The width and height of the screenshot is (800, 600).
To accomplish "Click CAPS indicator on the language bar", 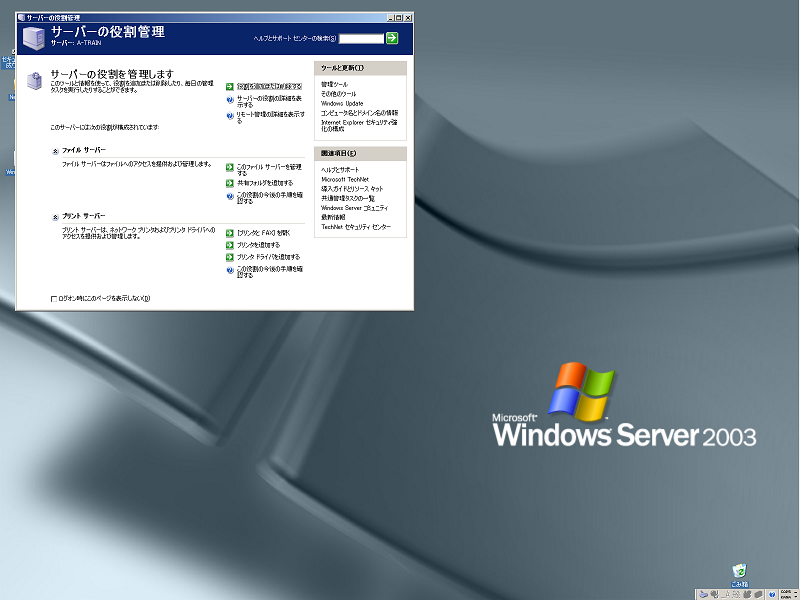I will pyautogui.click(x=786, y=592).
